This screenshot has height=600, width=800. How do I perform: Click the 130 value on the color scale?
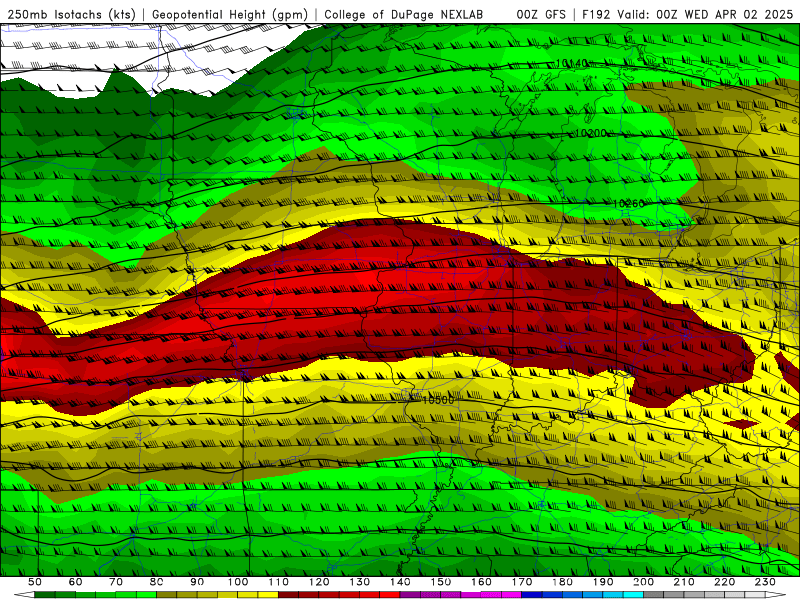[x=360, y=582]
